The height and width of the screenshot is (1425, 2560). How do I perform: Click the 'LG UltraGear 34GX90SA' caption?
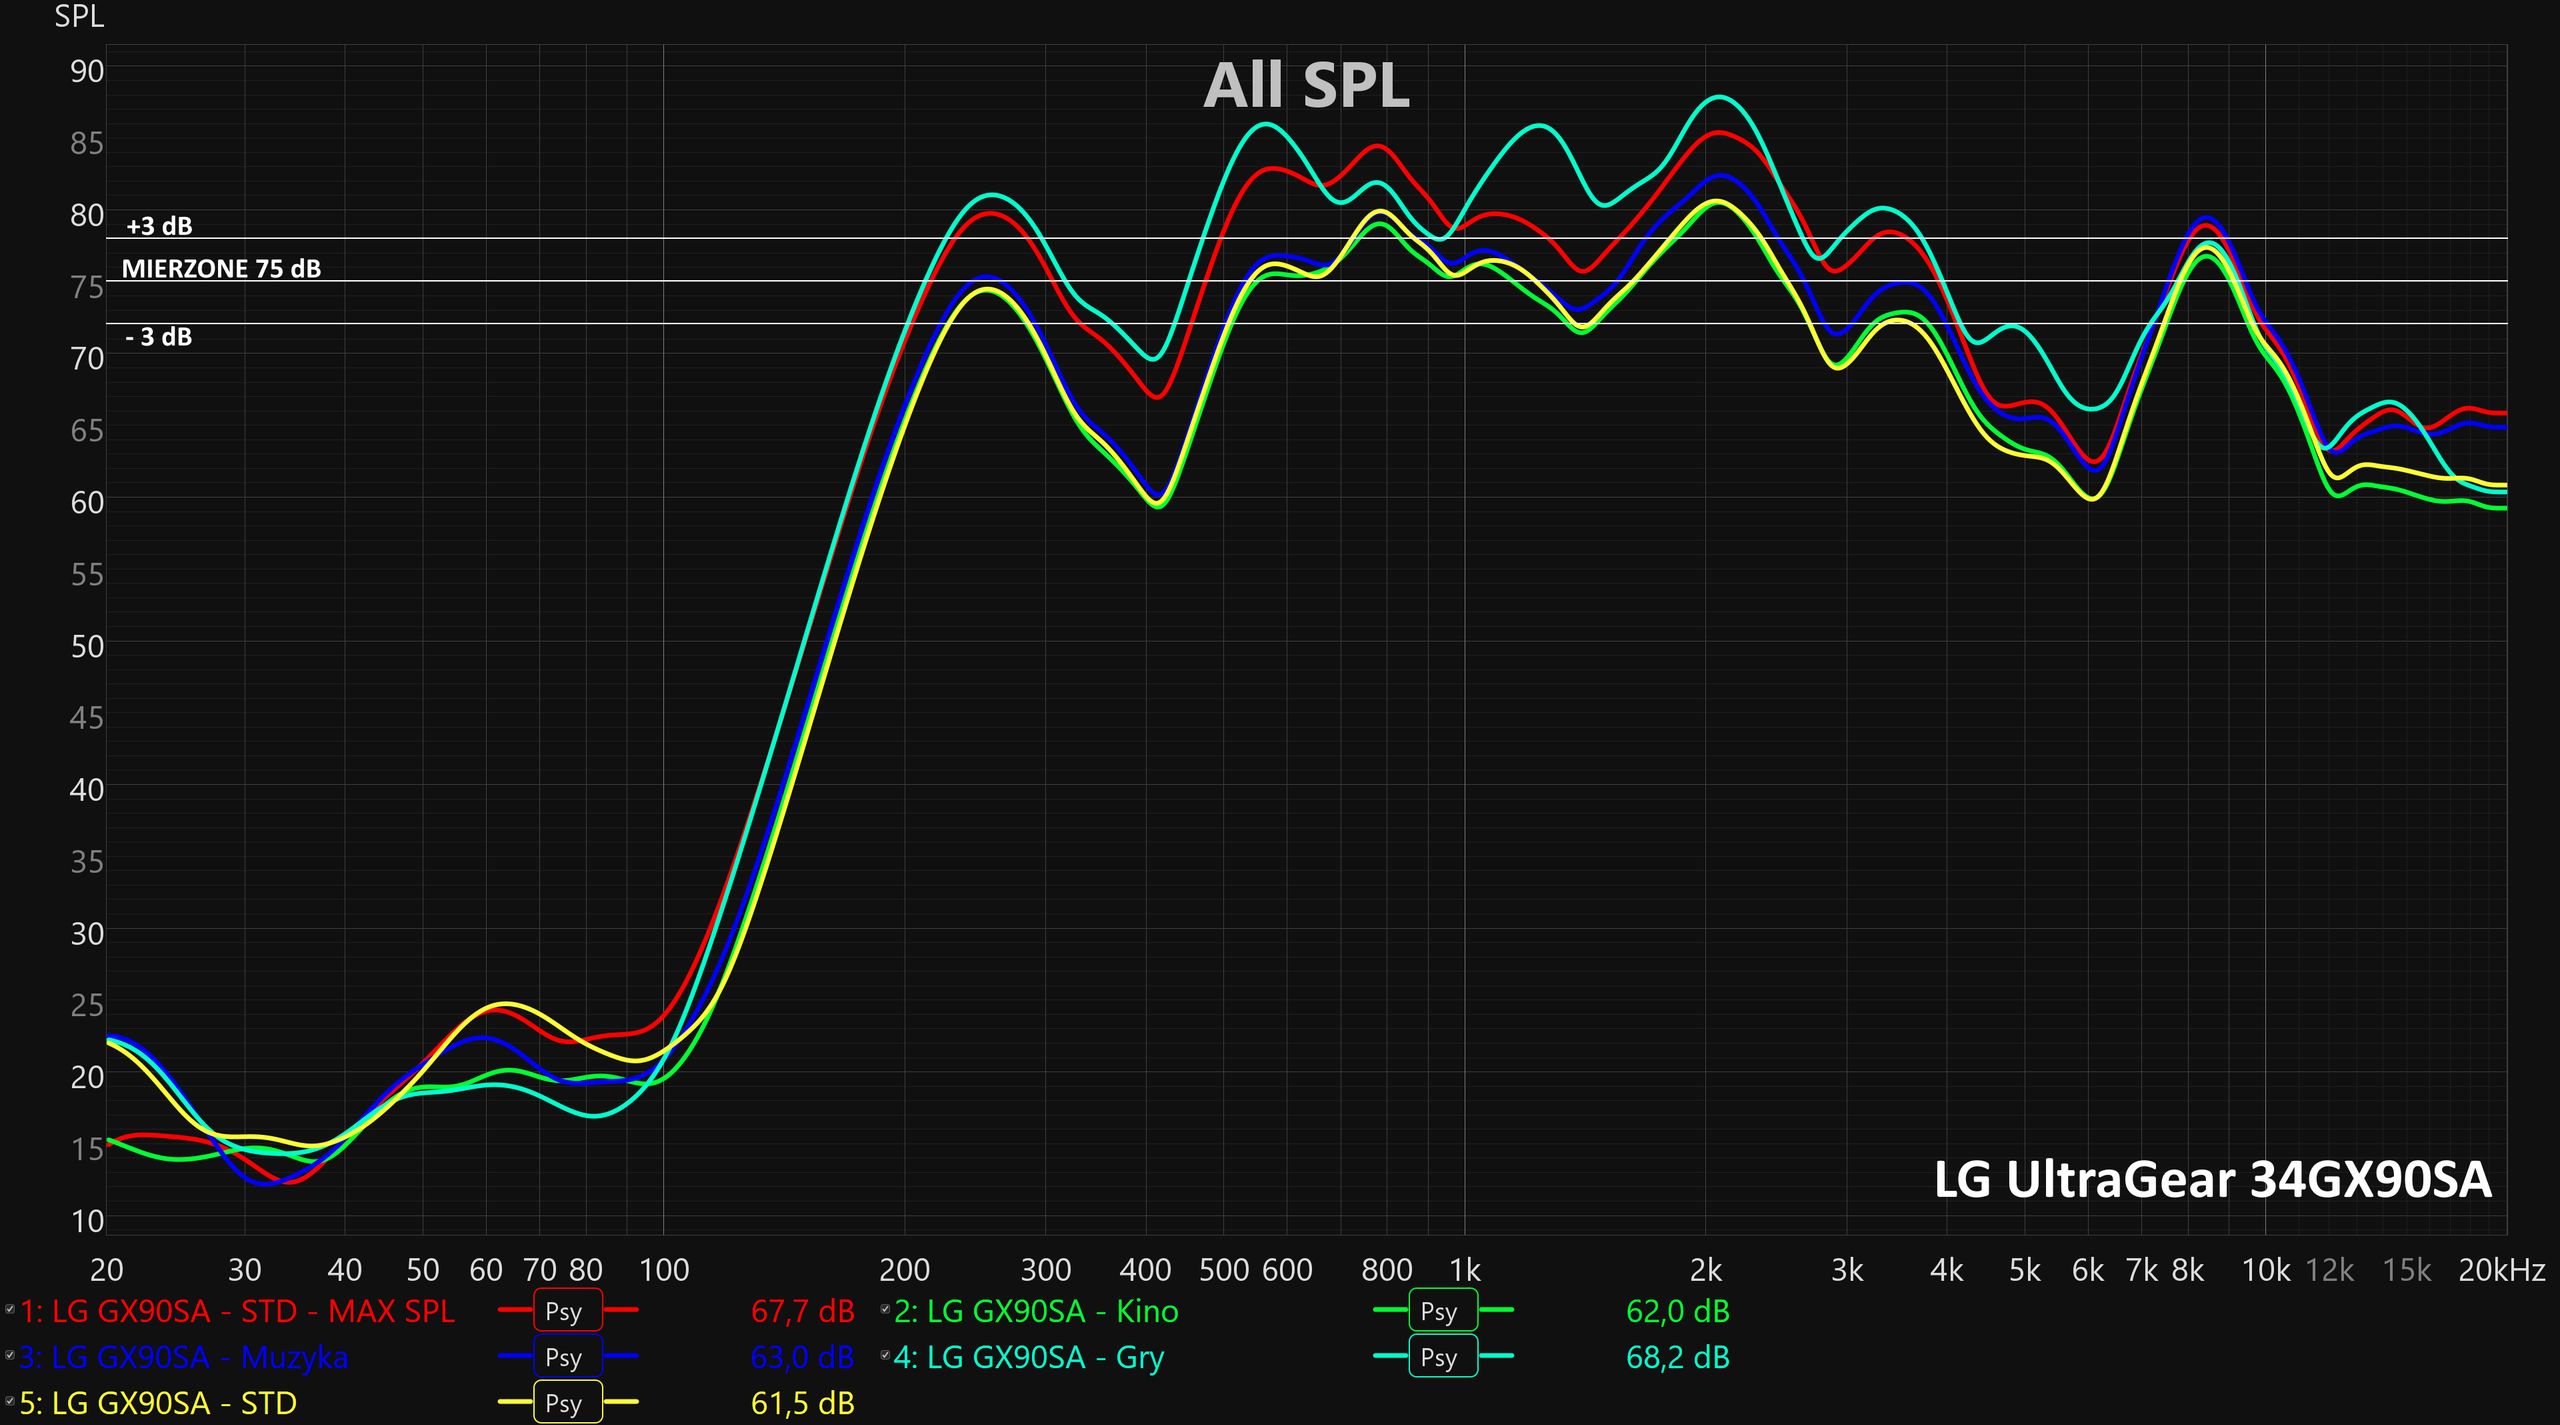coord(2212,1179)
